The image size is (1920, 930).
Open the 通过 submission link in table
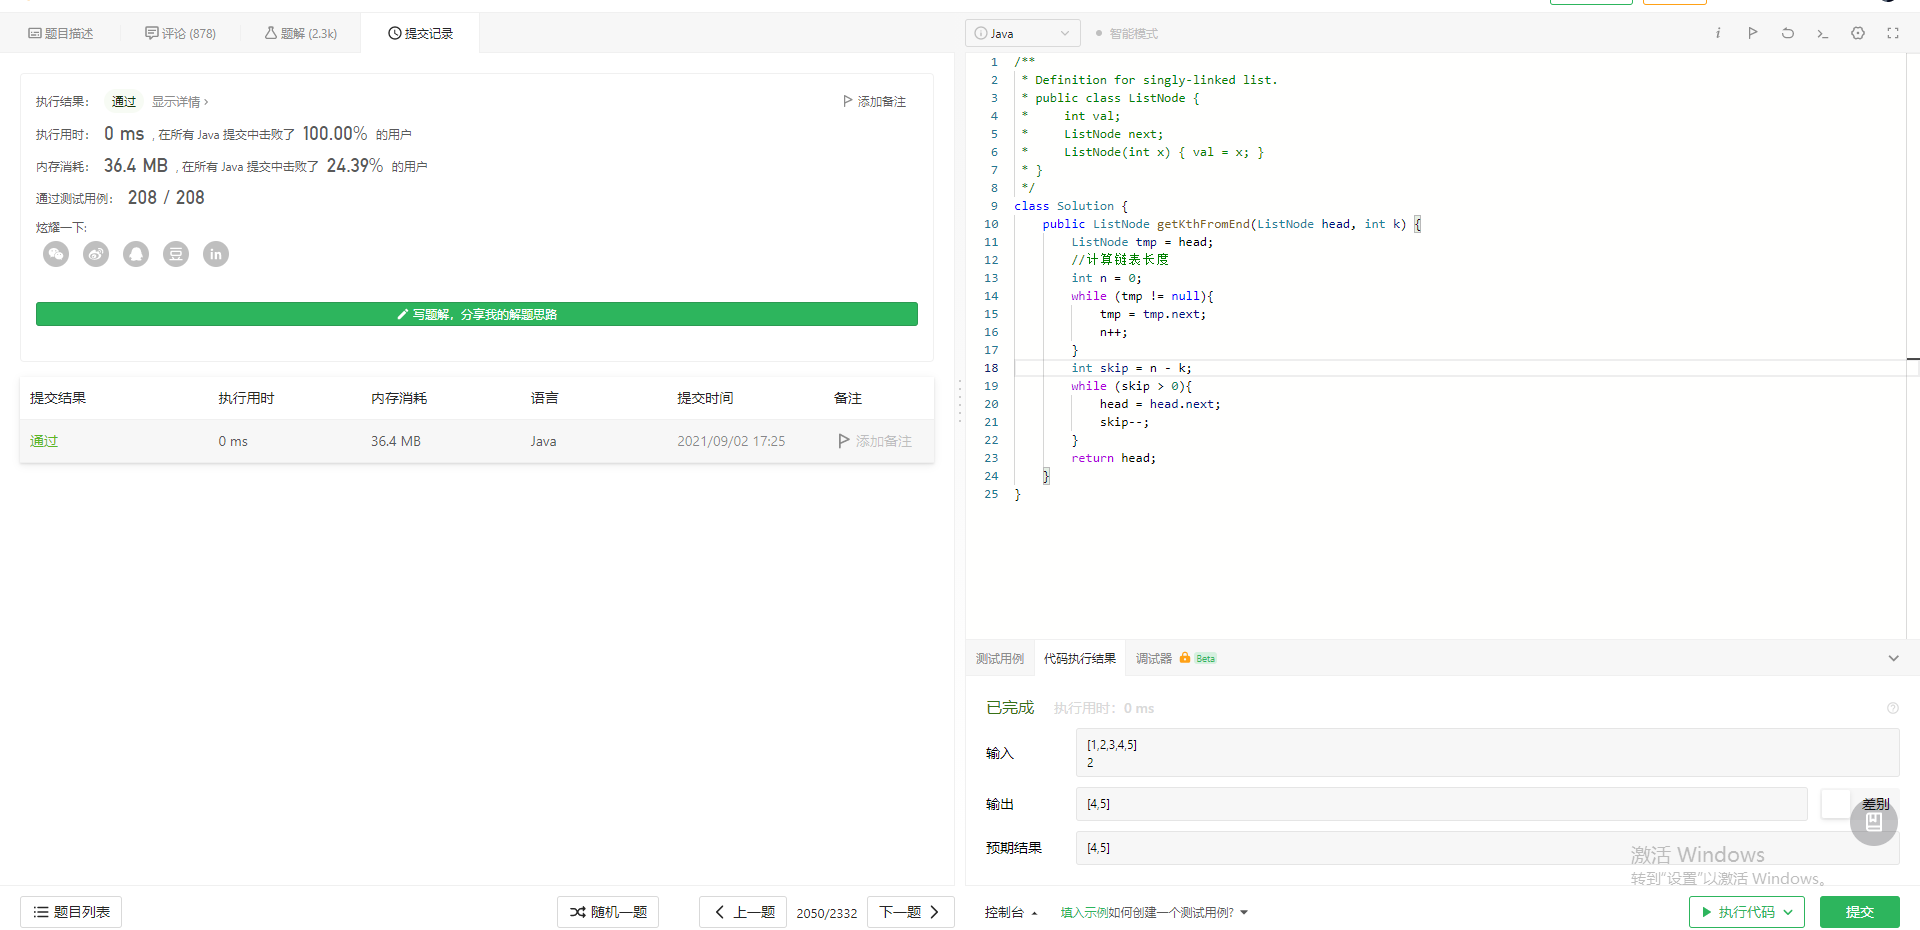[44, 441]
